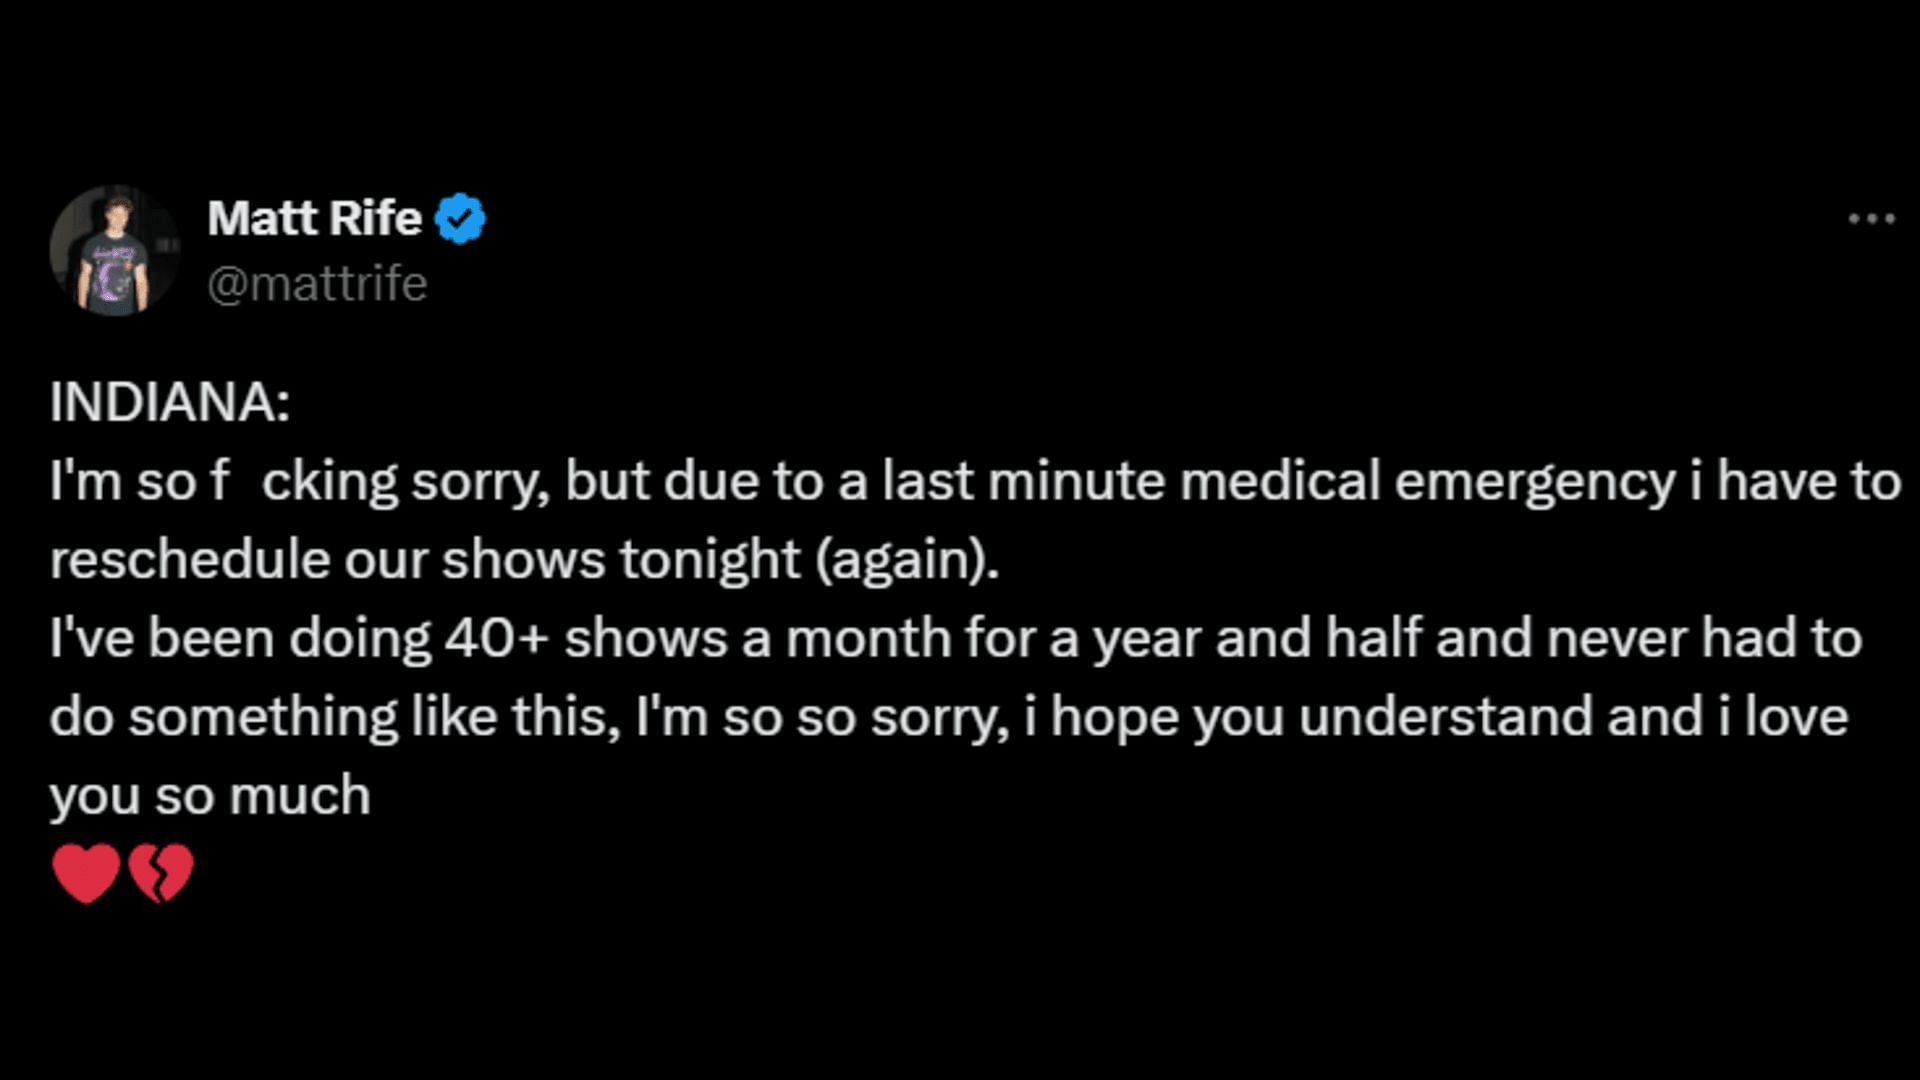Visit the @mattrife handle link

coord(317,284)
